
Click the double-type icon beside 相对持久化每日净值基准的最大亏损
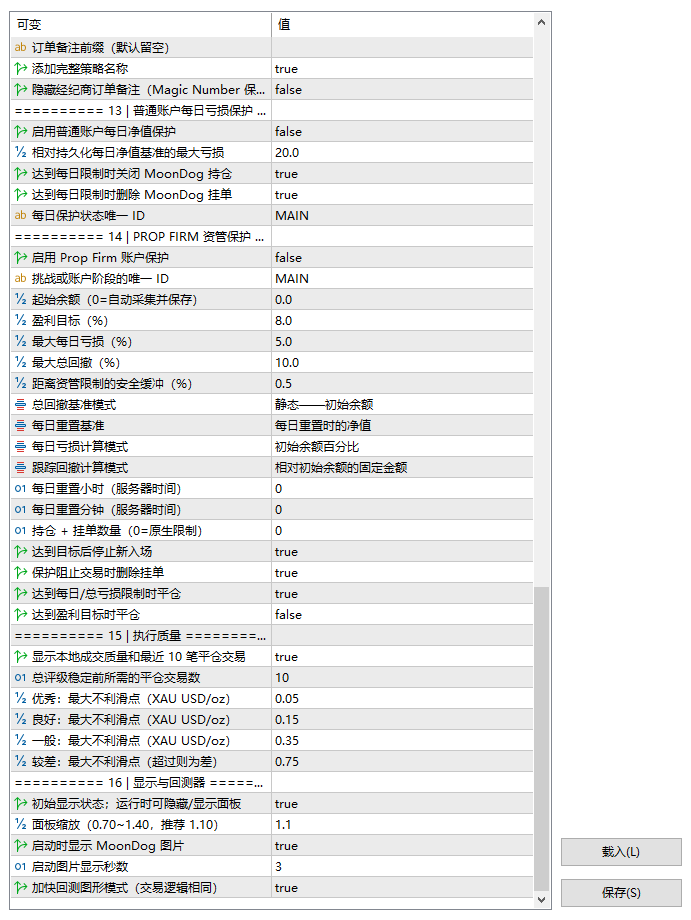coord(21,153)
